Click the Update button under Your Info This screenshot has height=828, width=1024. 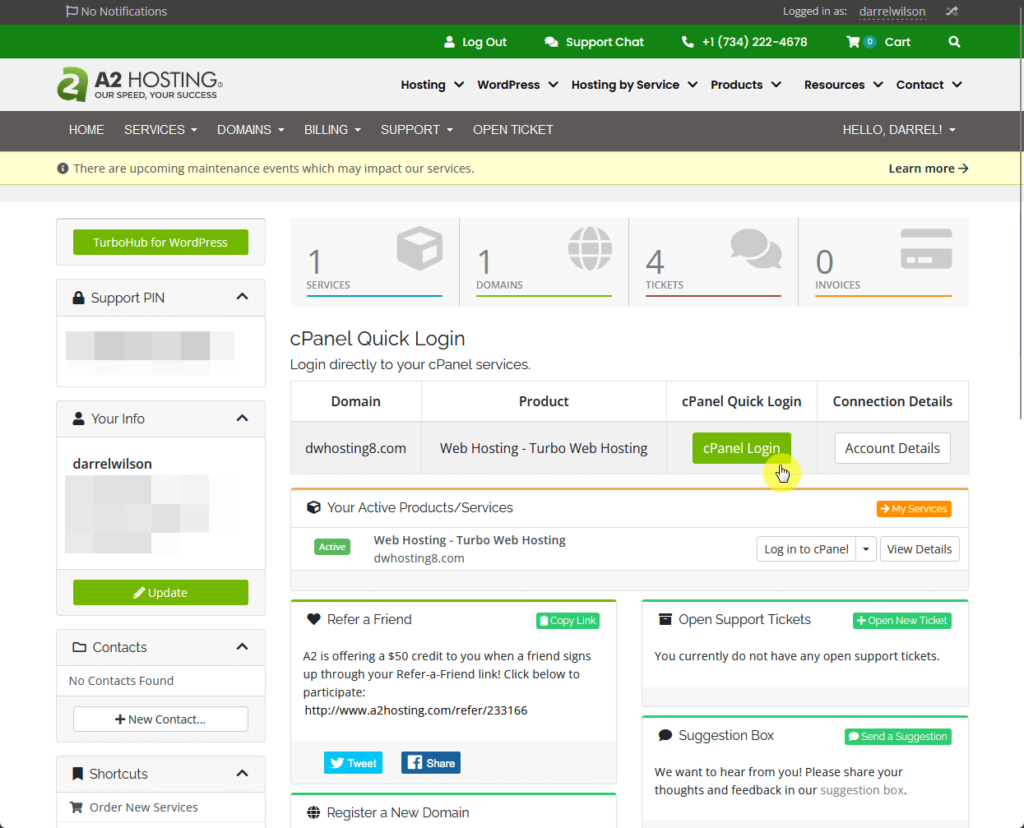(161, 592)
